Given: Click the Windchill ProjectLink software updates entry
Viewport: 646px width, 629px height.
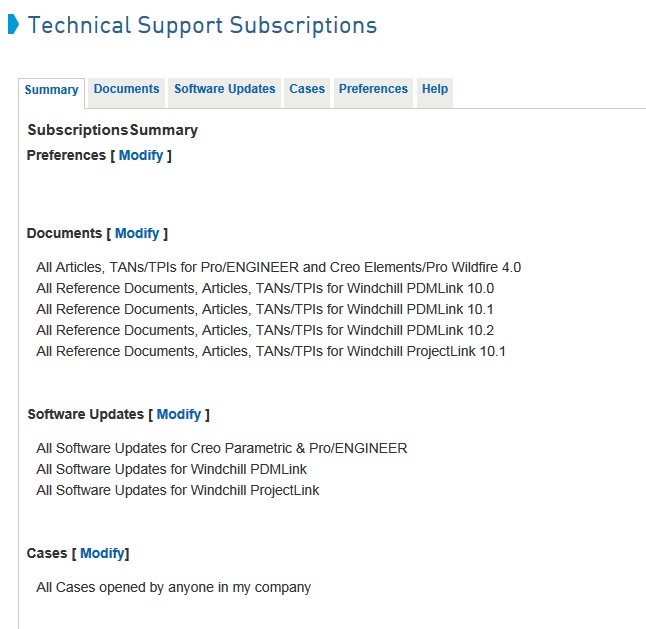Looking at the screenshot, I should [178, 490].
